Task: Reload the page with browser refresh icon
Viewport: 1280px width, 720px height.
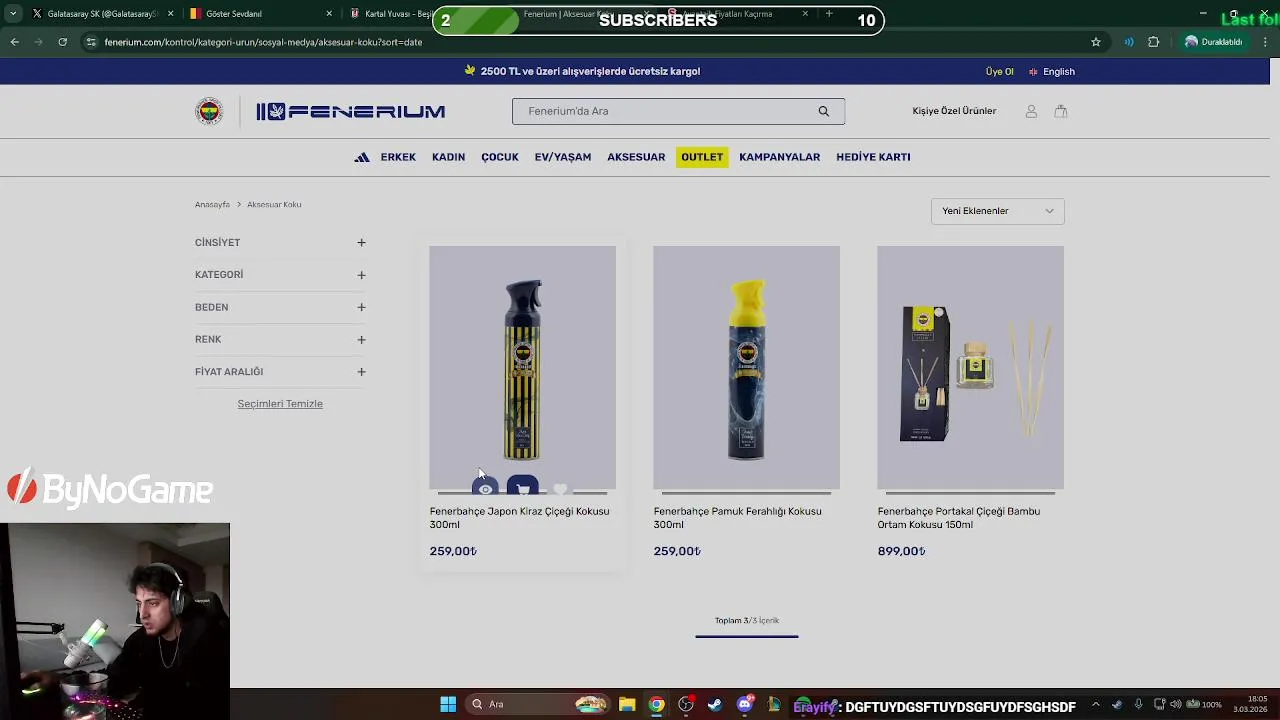Action: coord(62,42)
